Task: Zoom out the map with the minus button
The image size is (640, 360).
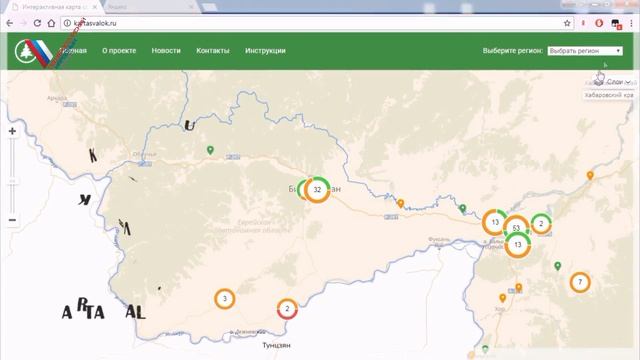Action: 12,220
